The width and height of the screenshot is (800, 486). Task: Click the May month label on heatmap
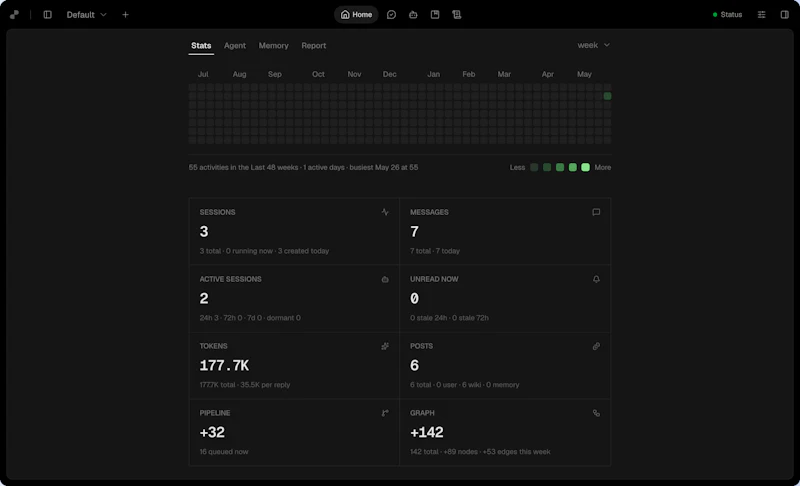coord(584,74)
